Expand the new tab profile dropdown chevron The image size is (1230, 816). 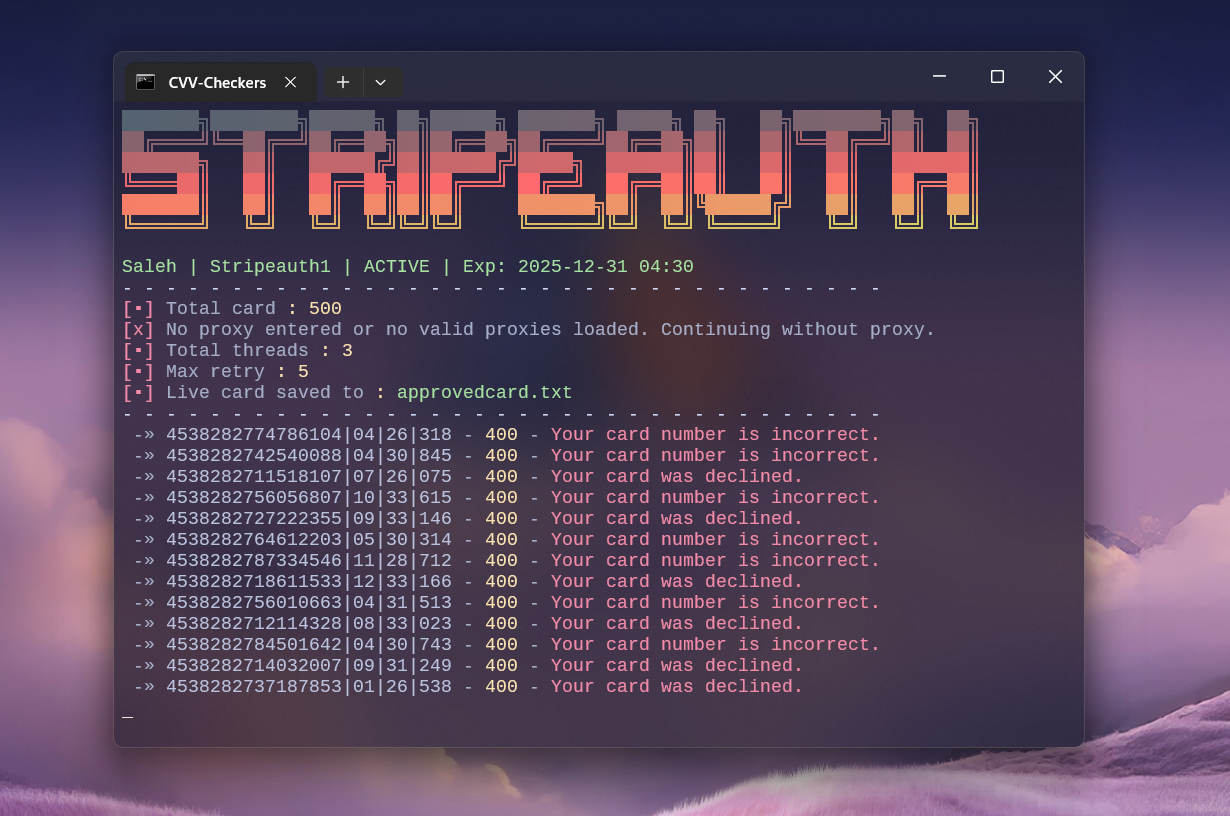[x=381, y=82]
